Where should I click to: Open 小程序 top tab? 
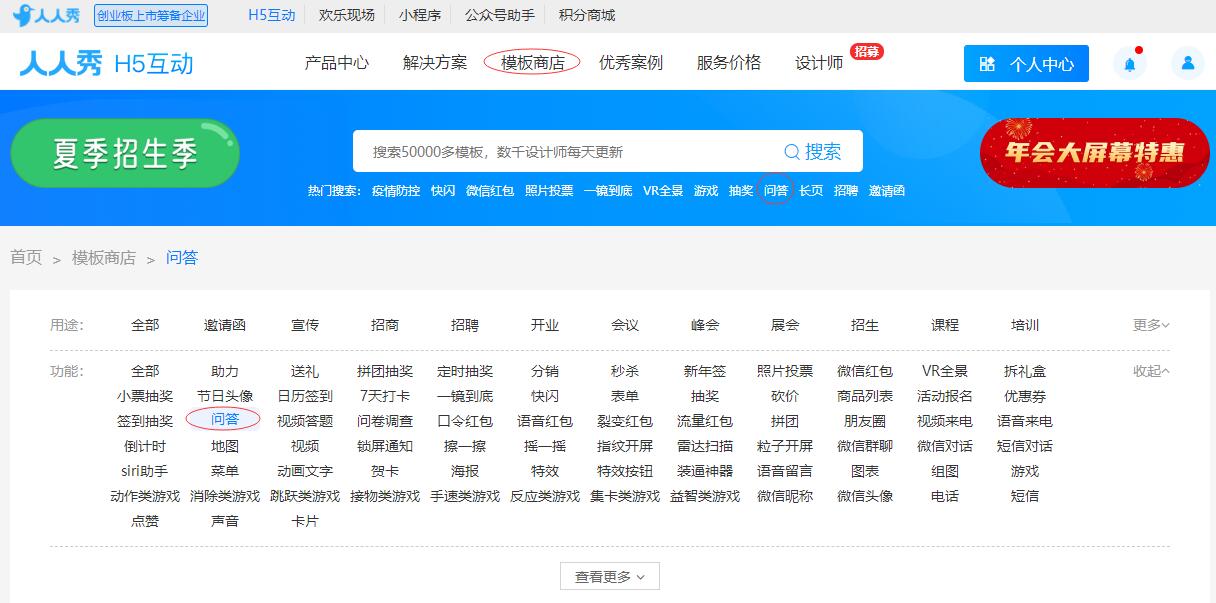pyautogui.click(x=419, y=15)
